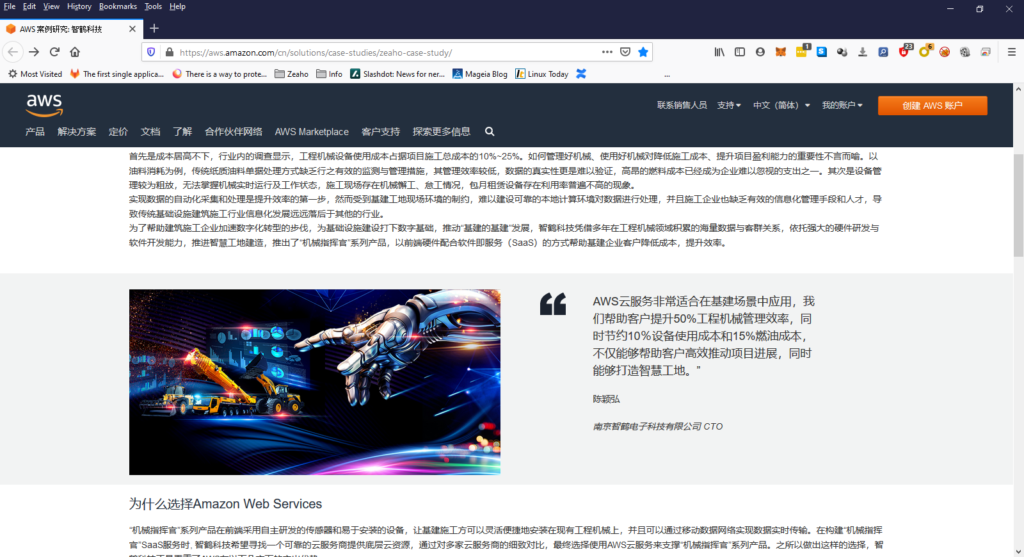Screen dimensions: 1024x557
Task: Close the AWS 案例研究 tab
Action: coord(133,29)
